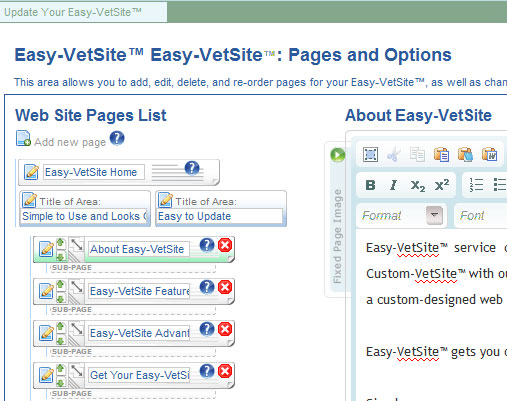
Task: Click the Cut scissors icon
Action: coord(394,155)
